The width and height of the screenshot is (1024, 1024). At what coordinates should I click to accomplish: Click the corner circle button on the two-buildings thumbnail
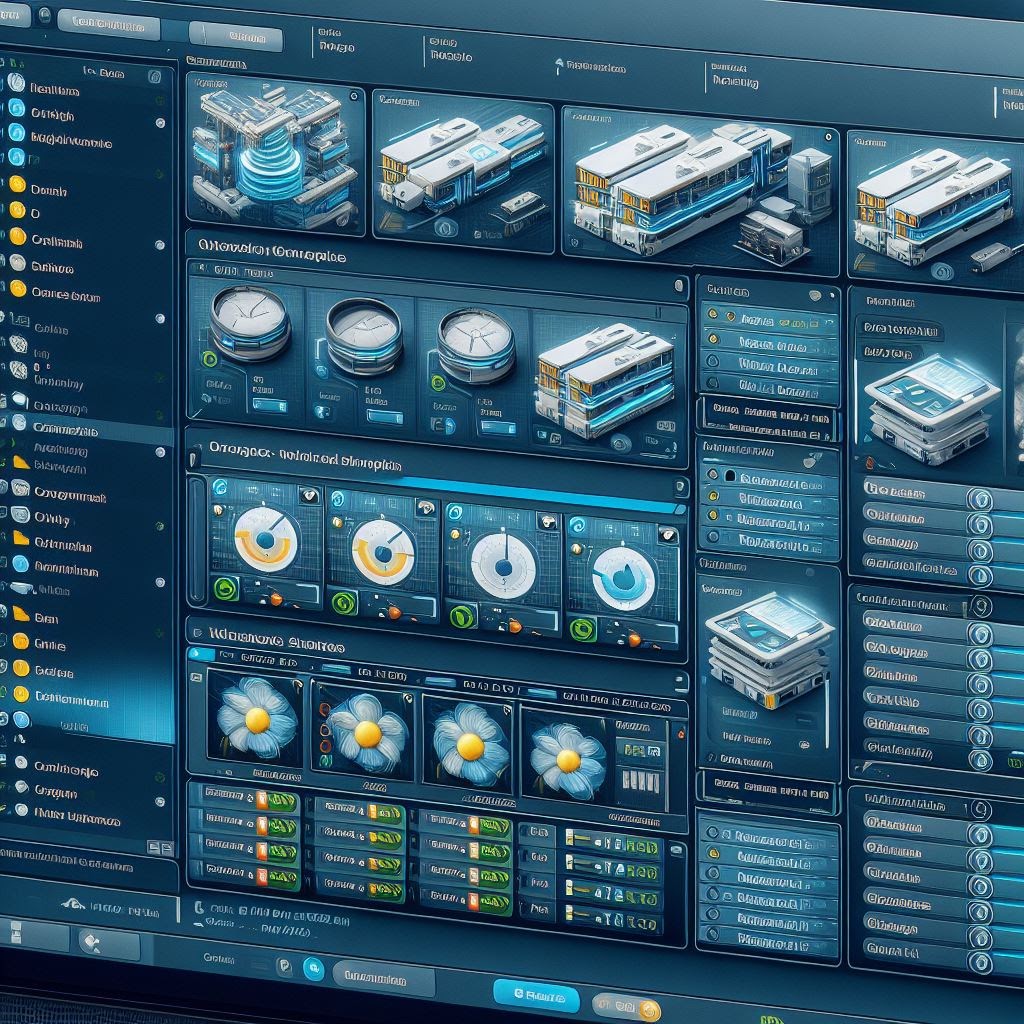click(x=829, y=137)
